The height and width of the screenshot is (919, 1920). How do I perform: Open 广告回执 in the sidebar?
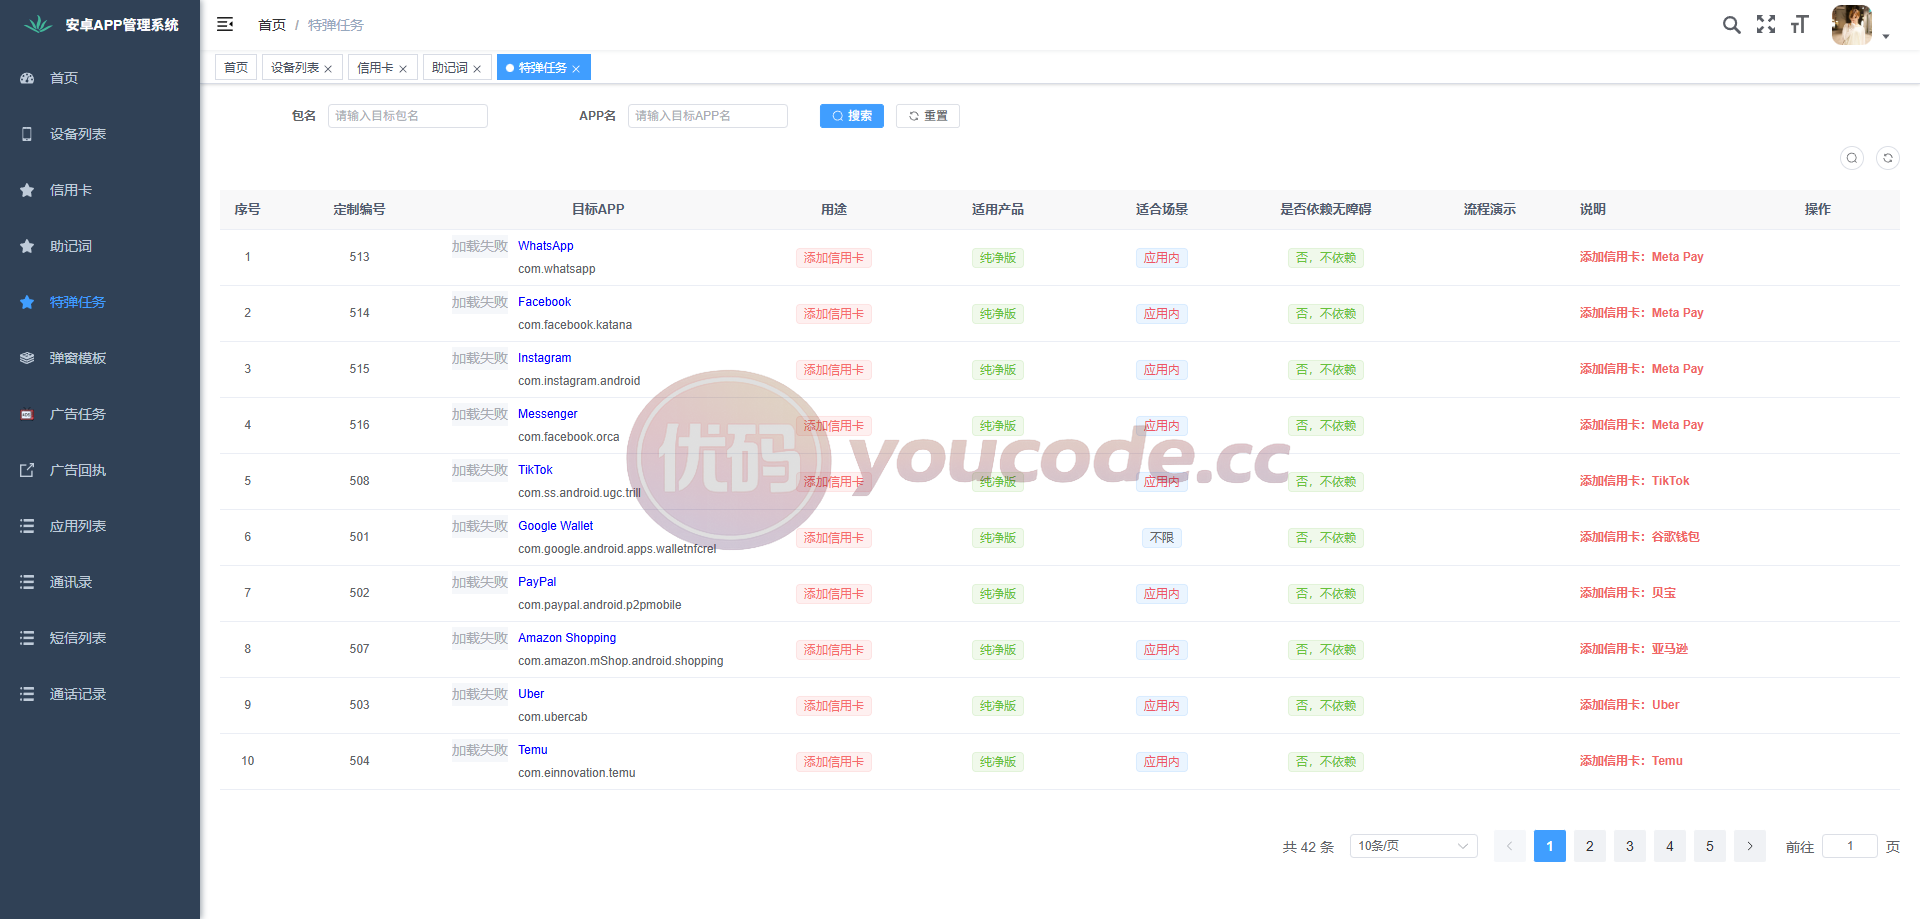coord(100,470)
